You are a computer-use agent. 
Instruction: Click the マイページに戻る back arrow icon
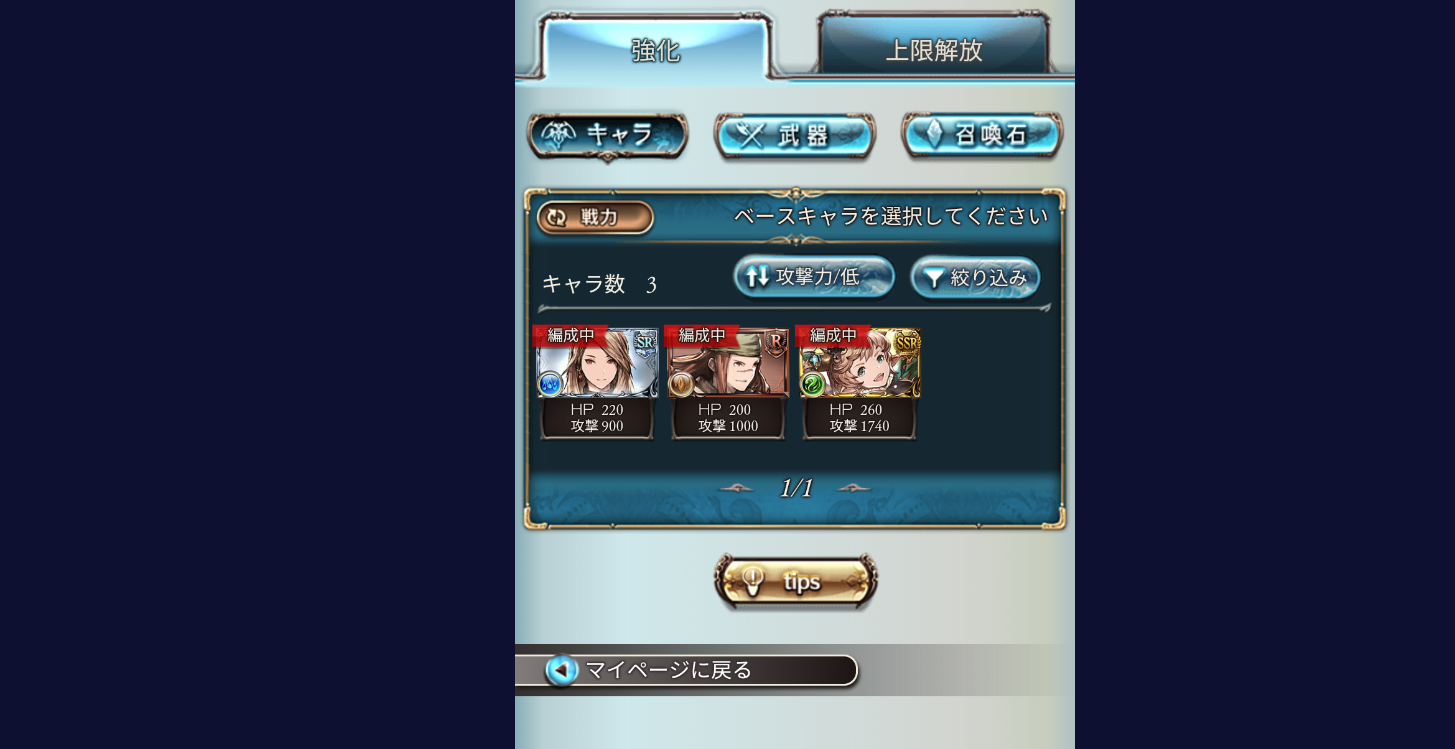click(x=562, y=670)
